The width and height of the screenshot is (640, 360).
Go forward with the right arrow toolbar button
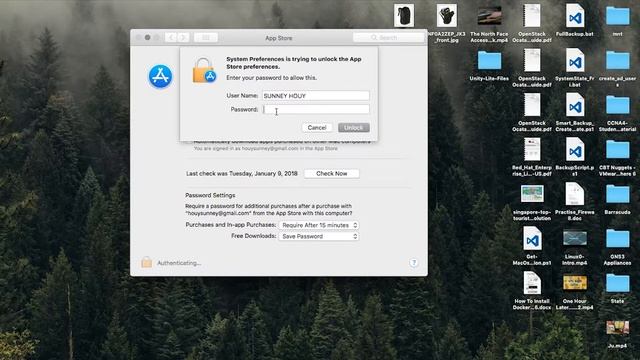click(183, 38)
